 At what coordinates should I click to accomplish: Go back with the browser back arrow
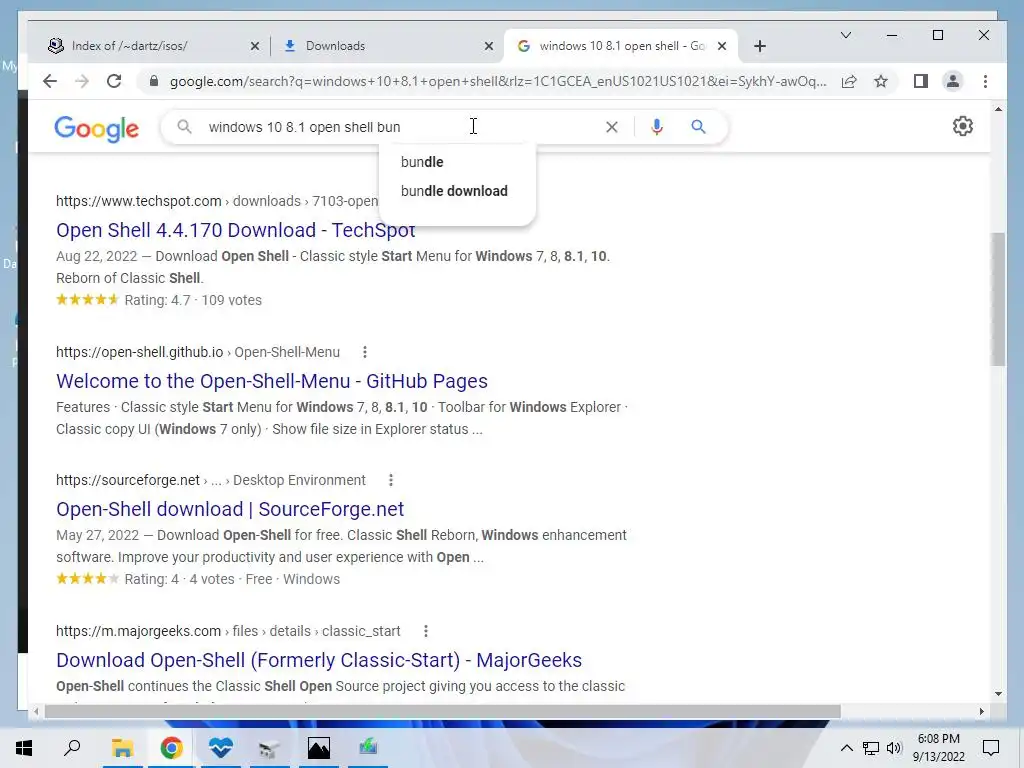[x=50, y=81]
